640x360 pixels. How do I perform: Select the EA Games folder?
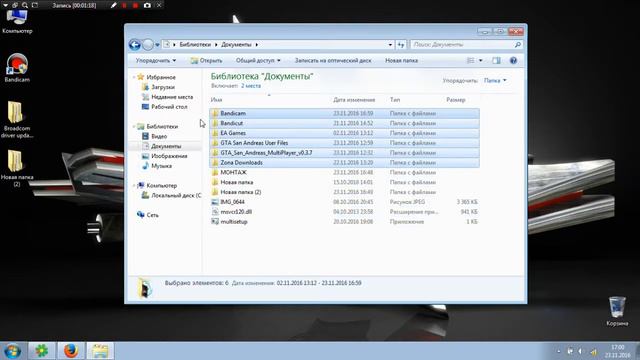[344, 133]
